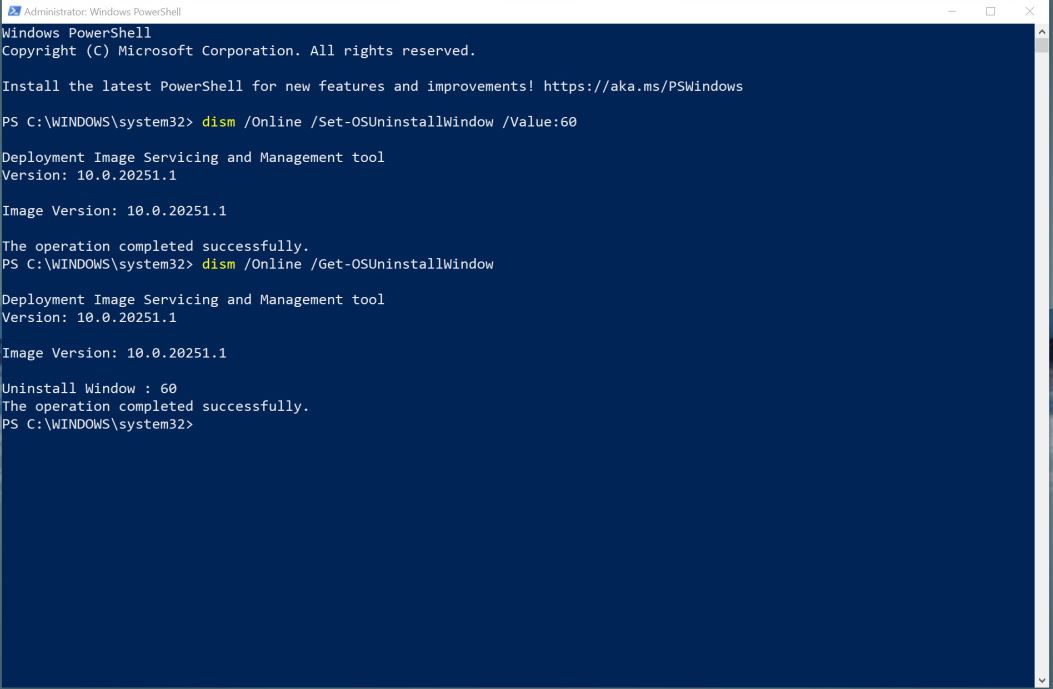The width and height of the screenshot is (1053, 689).
Task: Click the last empty PS prompt line
Action: pos(97,424)
